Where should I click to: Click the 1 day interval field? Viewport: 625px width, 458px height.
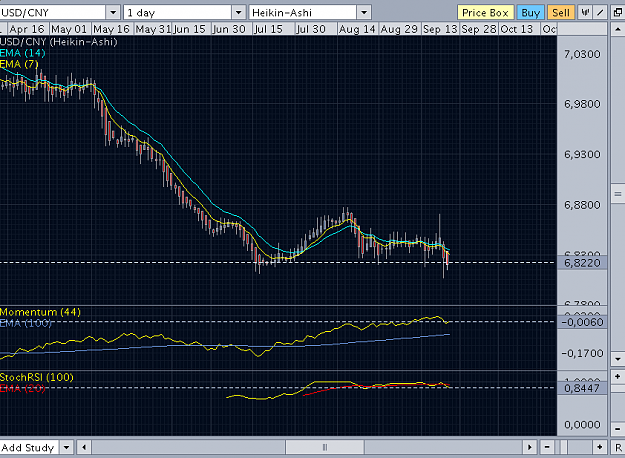click(x=178, y=13)
